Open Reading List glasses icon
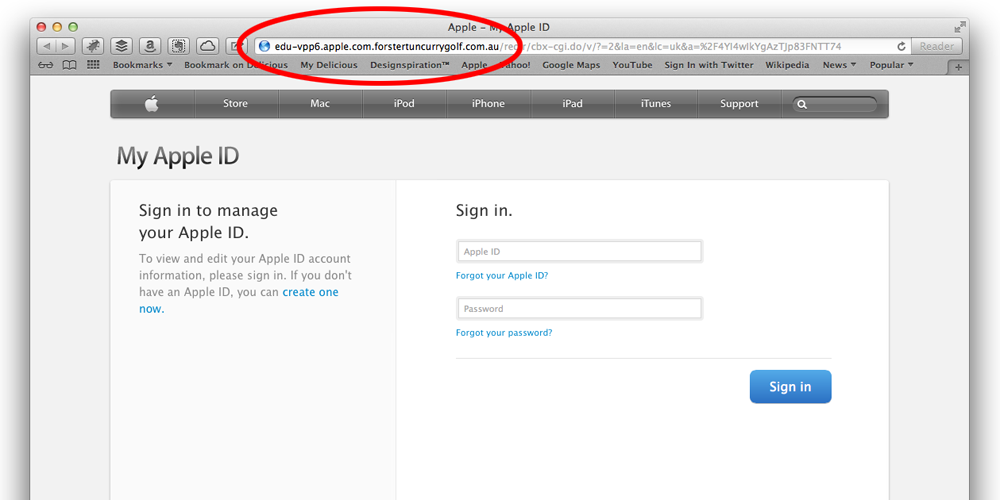 [46, 65]
